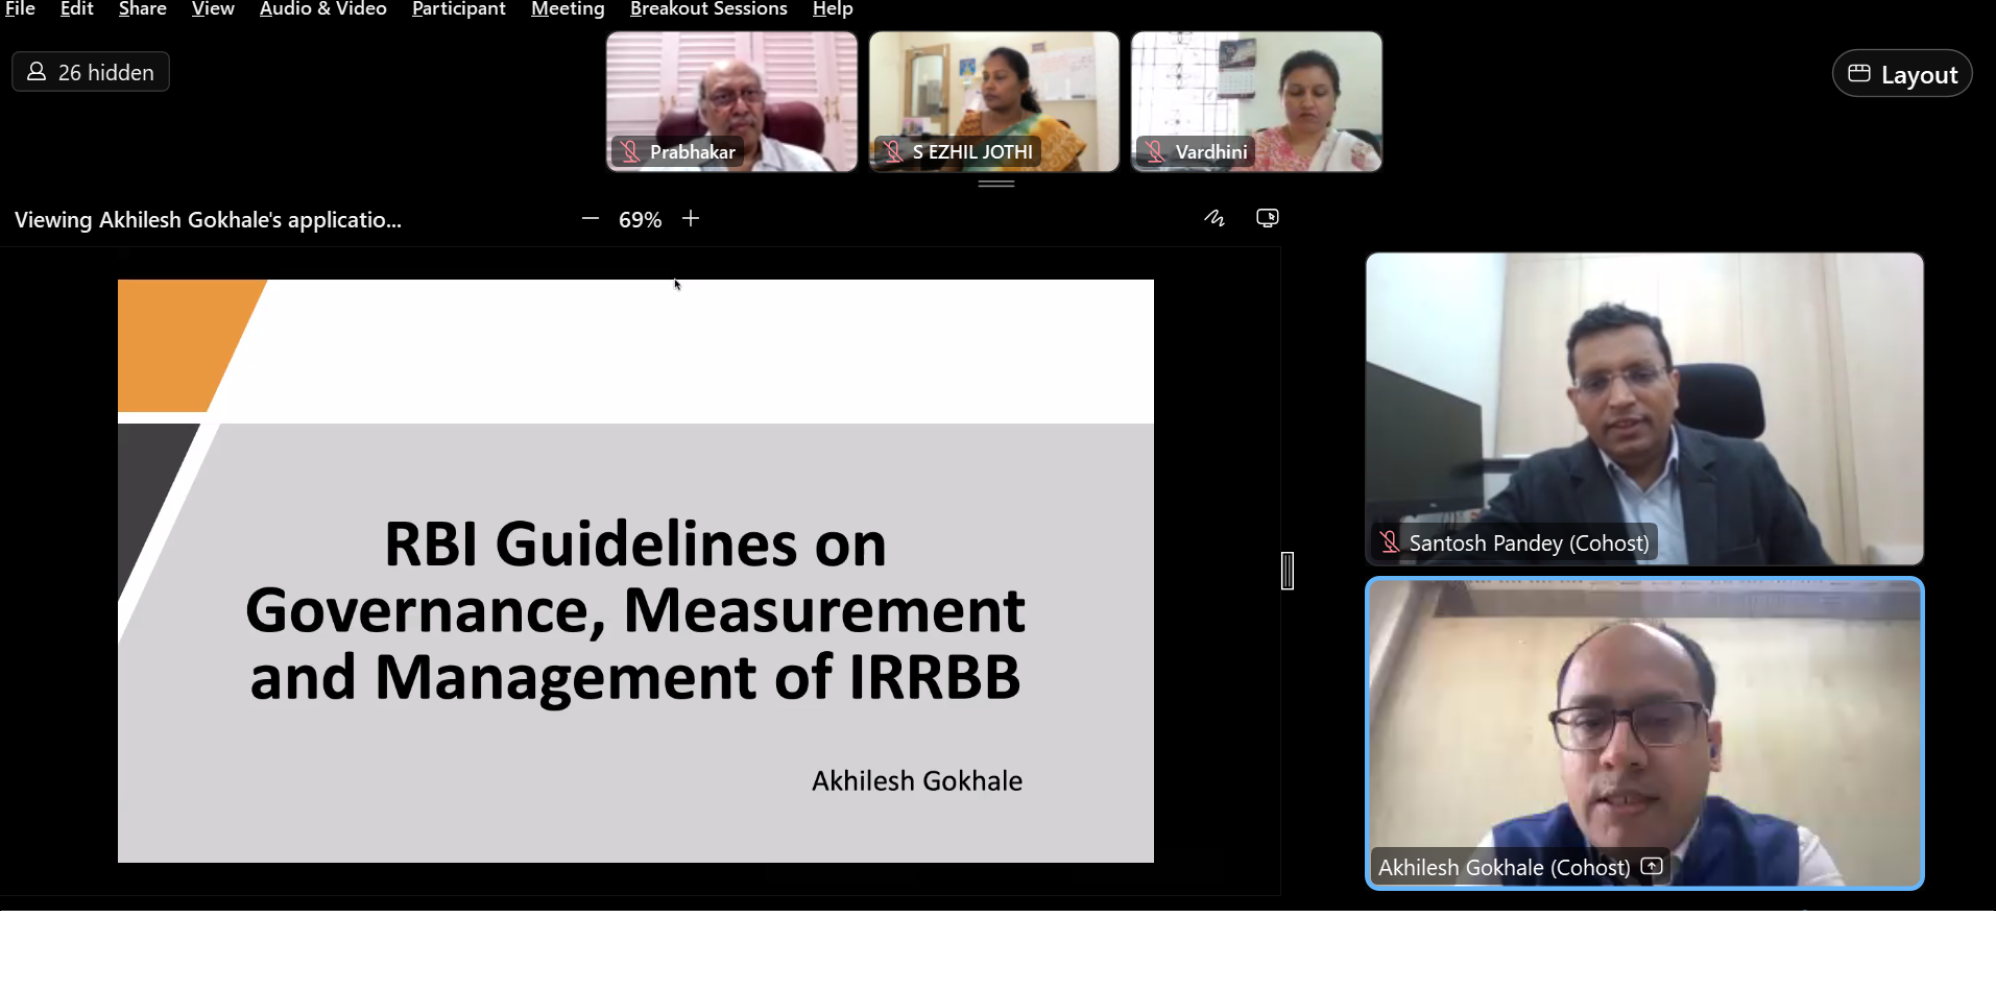This screenshot has height=999, width=1996.
Task: Select Vardhini's video thumbnail
Action: pos(1257,90)
